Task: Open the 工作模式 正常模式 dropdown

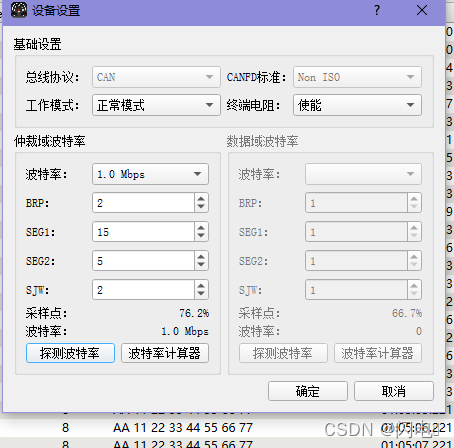Action: click(x=156, y=105)
